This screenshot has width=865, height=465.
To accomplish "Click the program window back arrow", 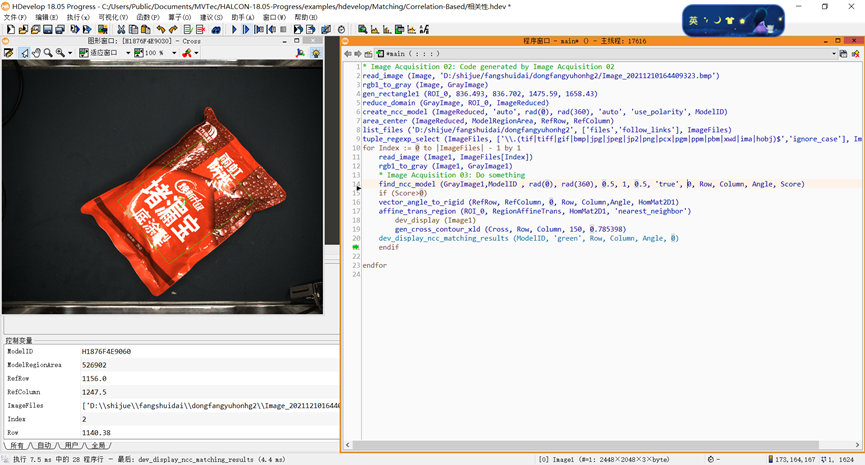I will pos(348,54).
